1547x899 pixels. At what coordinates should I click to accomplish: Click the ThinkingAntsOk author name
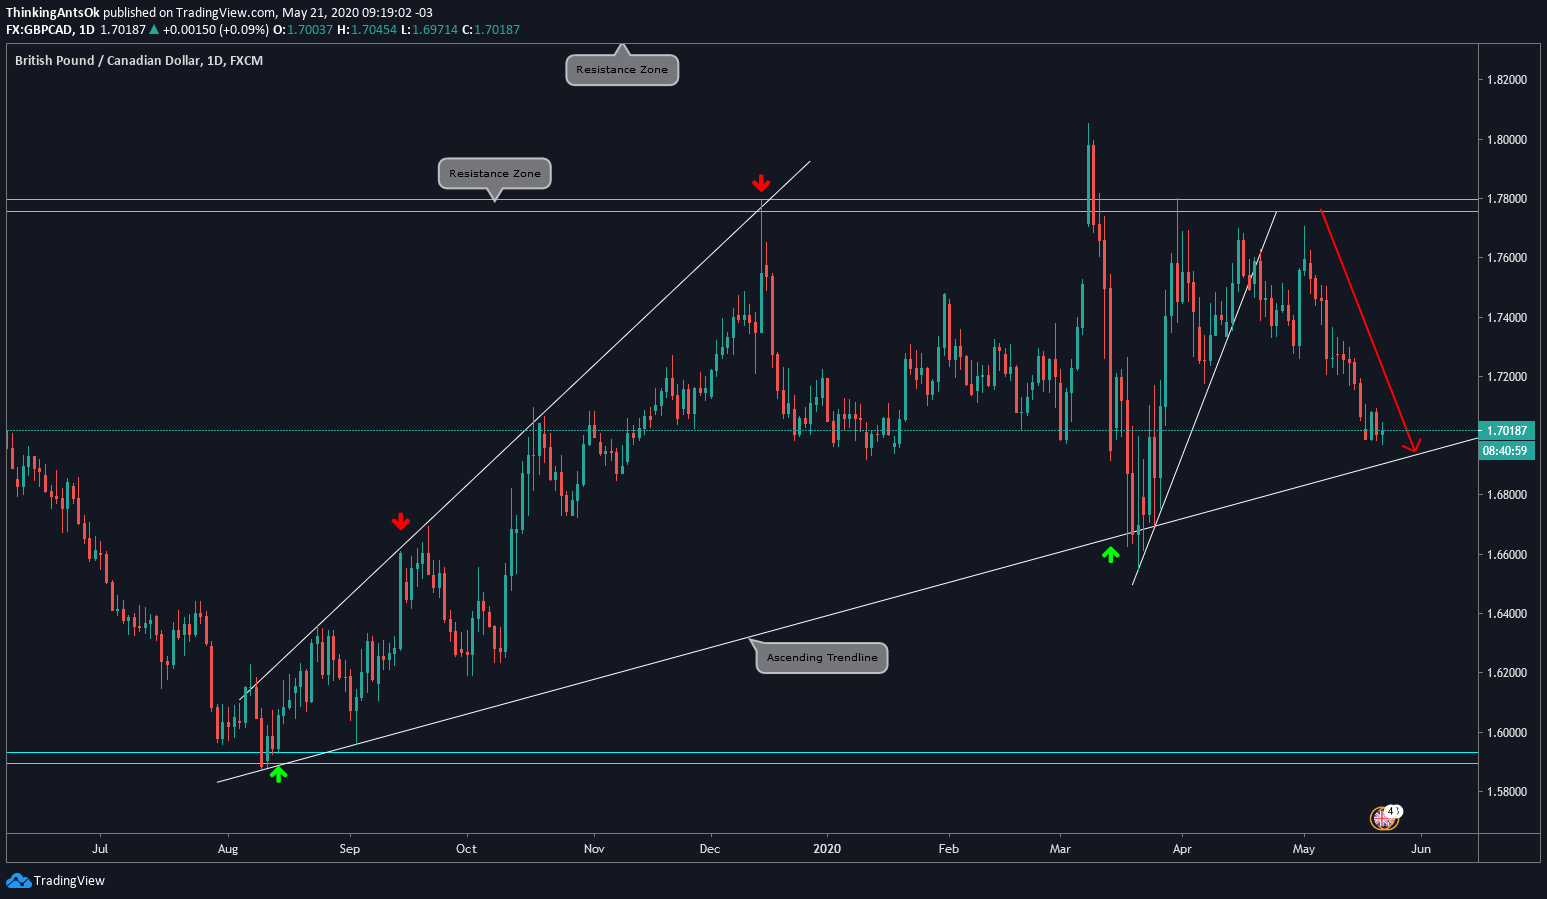pyautogui.click(x=52, y=13)
